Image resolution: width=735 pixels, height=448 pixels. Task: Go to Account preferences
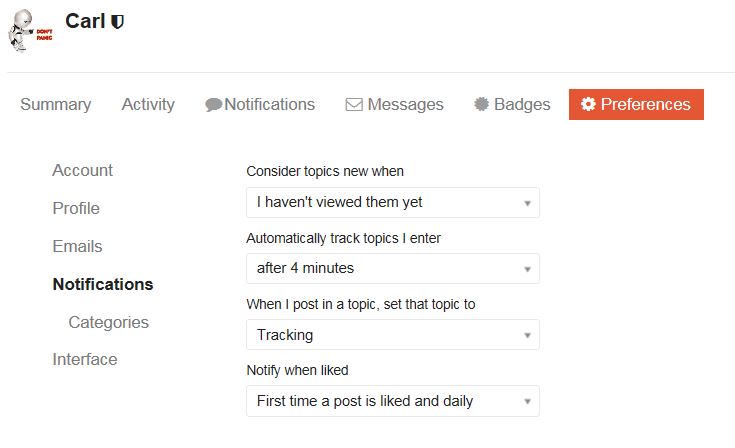coord(82,170)
